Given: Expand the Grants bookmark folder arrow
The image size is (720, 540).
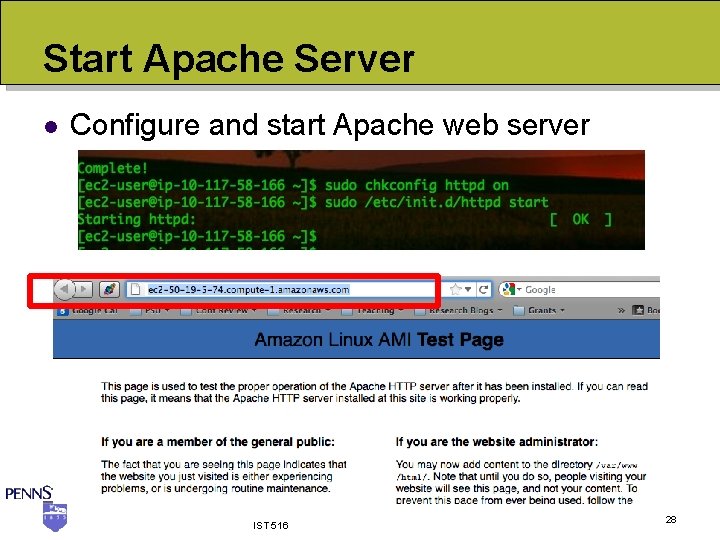Looking at the screenshot, I should tap(562, 311).
